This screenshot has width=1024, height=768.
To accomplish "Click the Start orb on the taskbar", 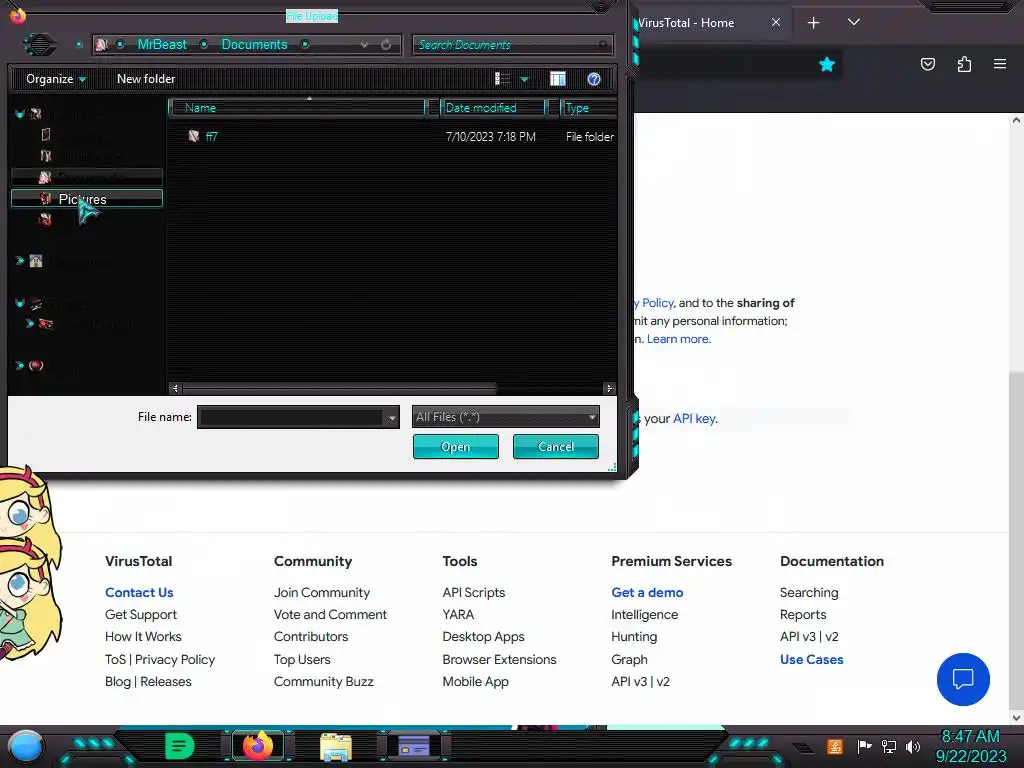I will pyautogui.click(x=26, y=746).
